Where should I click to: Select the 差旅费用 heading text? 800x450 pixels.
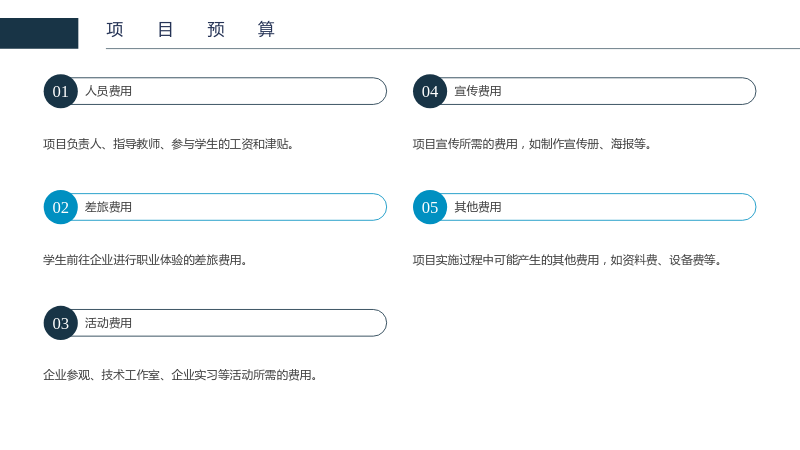[x=108, y=207]
